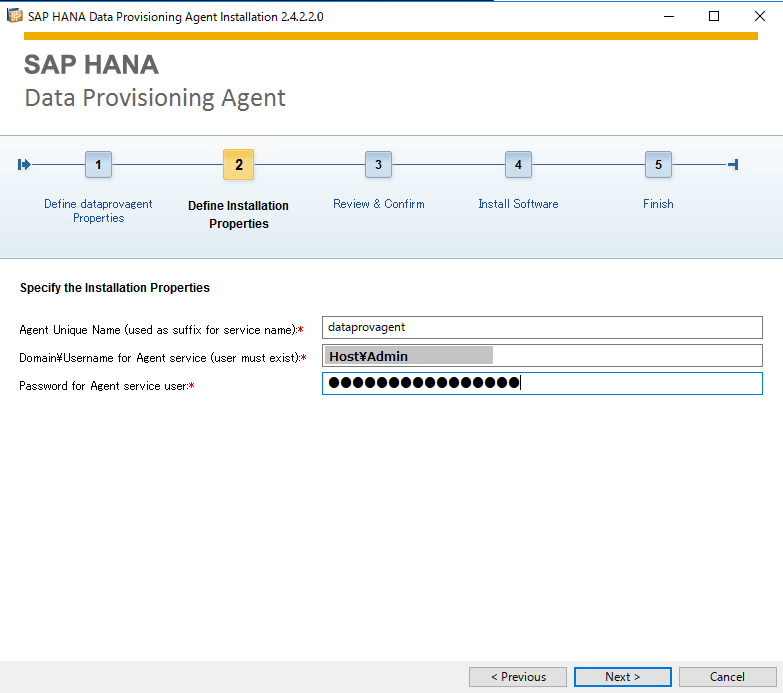This screenshot has width=783, height=693.
Task: Click 'Specify the Installation Properties' heading
Action: (115, 288)
